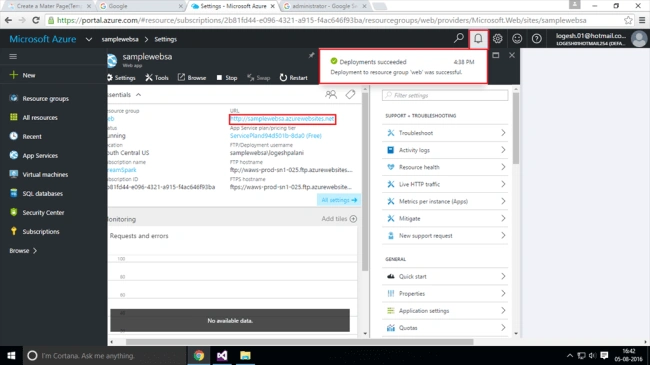Click the horizontal scrollbar at bottom
This screenshot has height=365, width=650.
pos(299,342)
